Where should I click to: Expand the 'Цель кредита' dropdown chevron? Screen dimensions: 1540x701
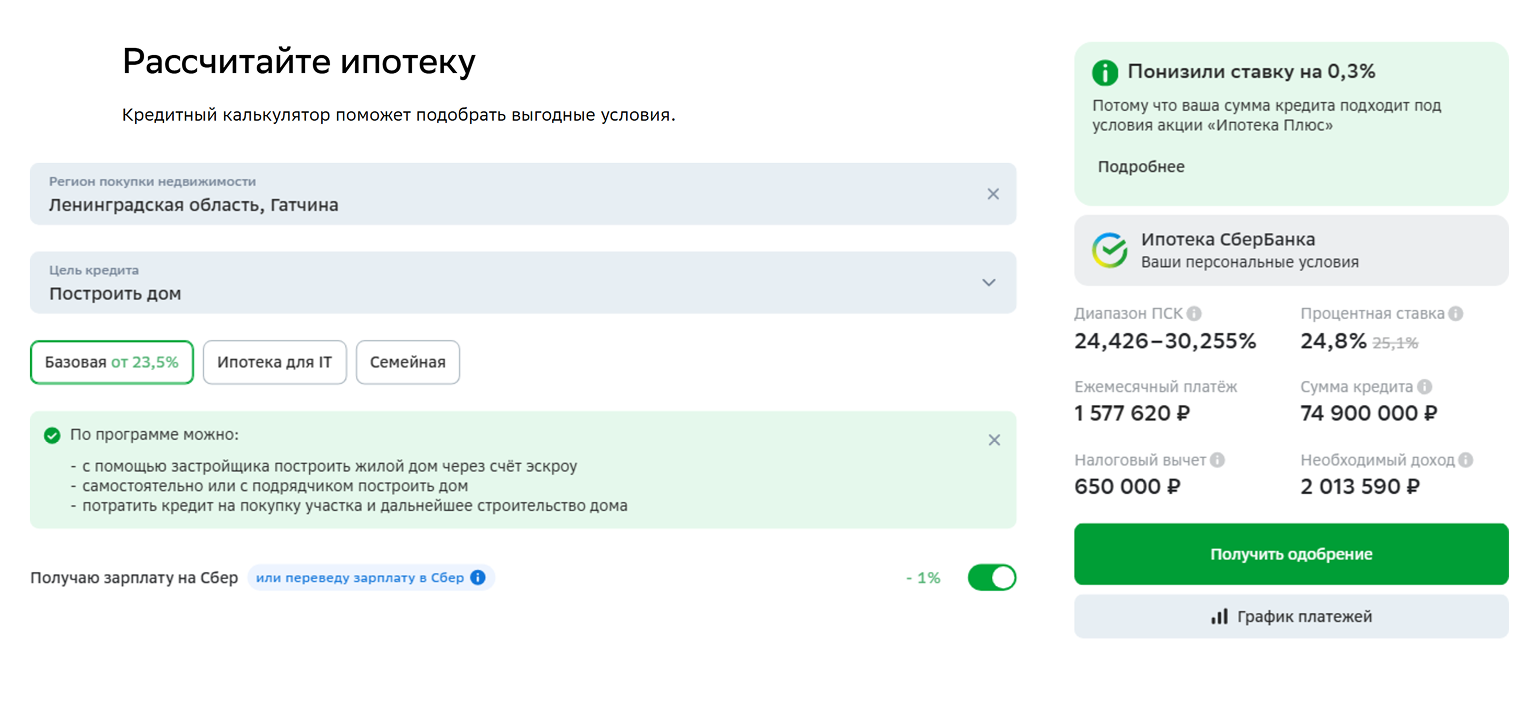pos(989,282)
